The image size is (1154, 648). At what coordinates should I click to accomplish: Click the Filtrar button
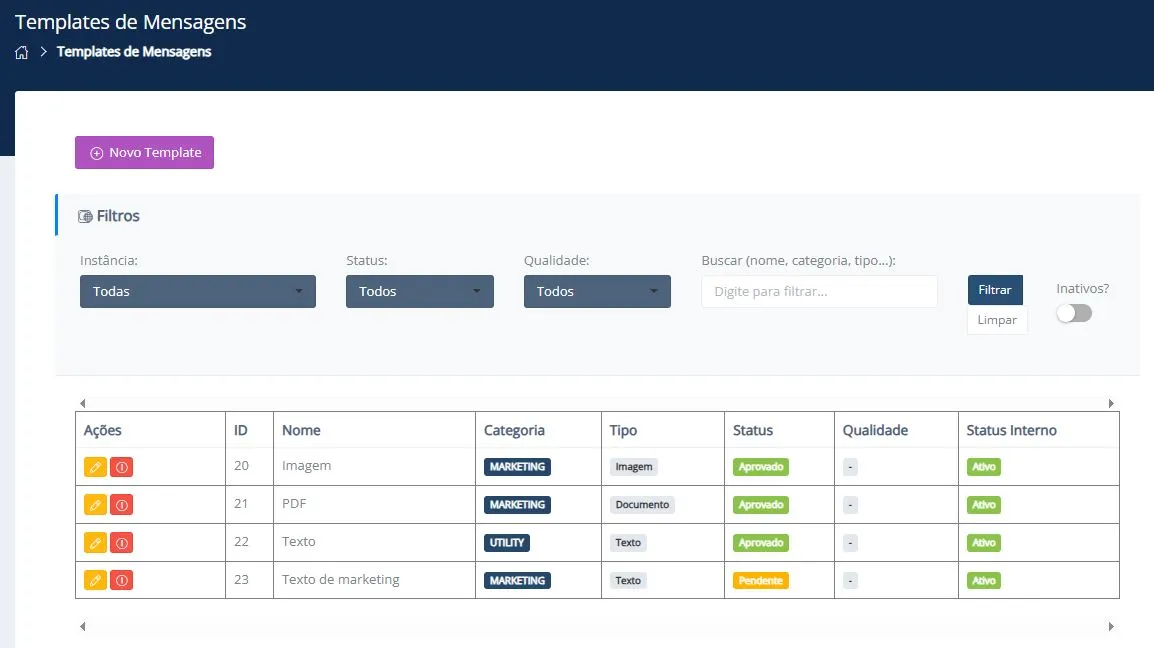pyautogui.click(x=994, y=290)
